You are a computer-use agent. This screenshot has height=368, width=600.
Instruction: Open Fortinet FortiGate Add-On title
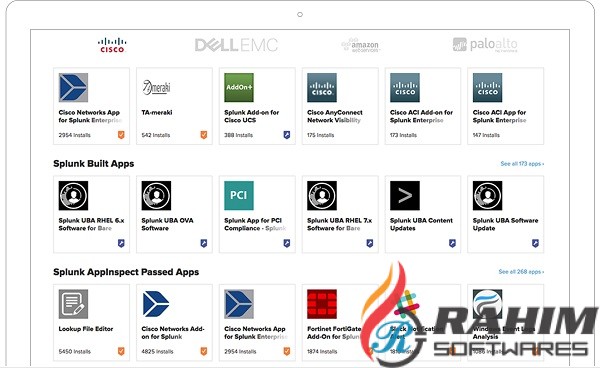point(334,333)
